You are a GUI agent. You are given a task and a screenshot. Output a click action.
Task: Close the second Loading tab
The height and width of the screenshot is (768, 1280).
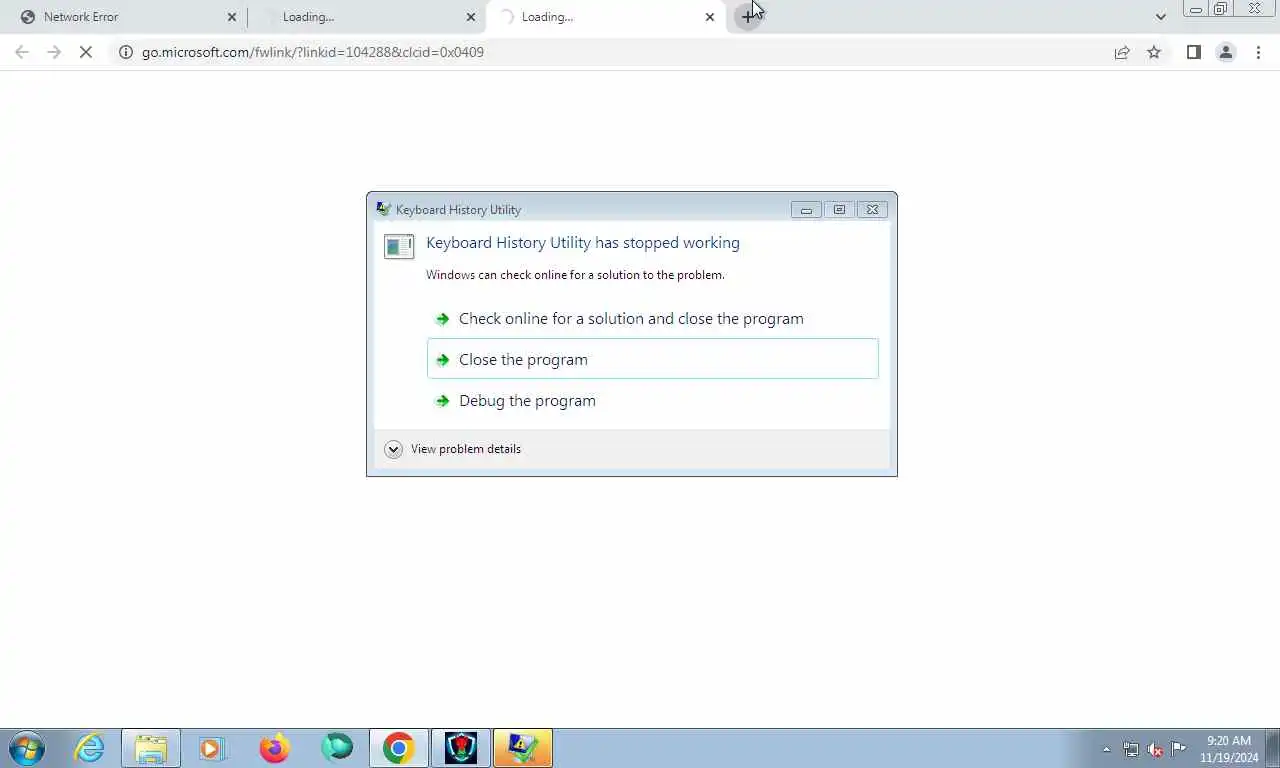471,17
